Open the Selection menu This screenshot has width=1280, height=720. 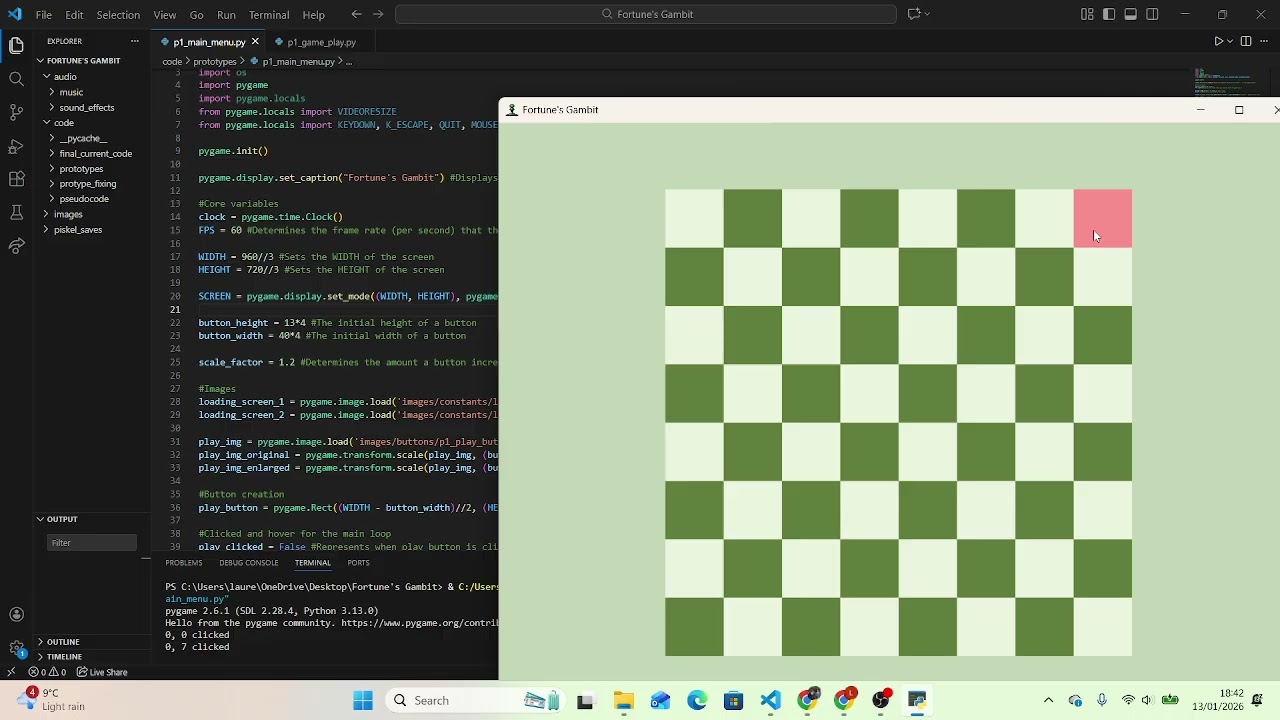[x=118, y=15]
